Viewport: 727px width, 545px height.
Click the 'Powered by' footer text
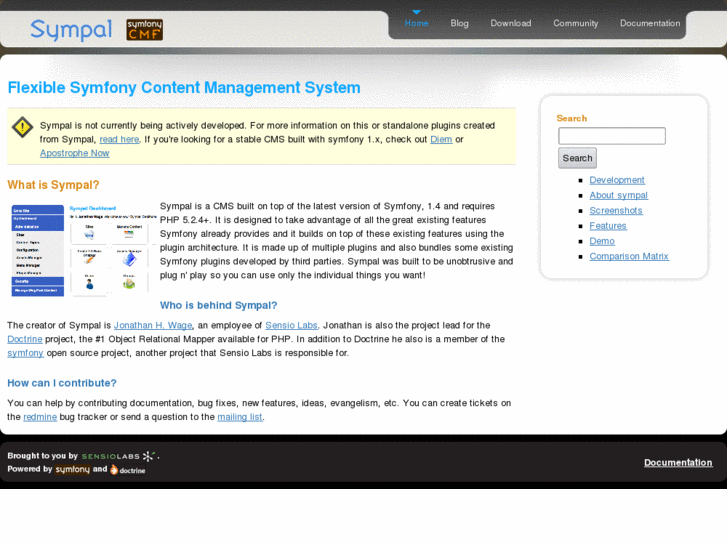[x=30, y=469]
